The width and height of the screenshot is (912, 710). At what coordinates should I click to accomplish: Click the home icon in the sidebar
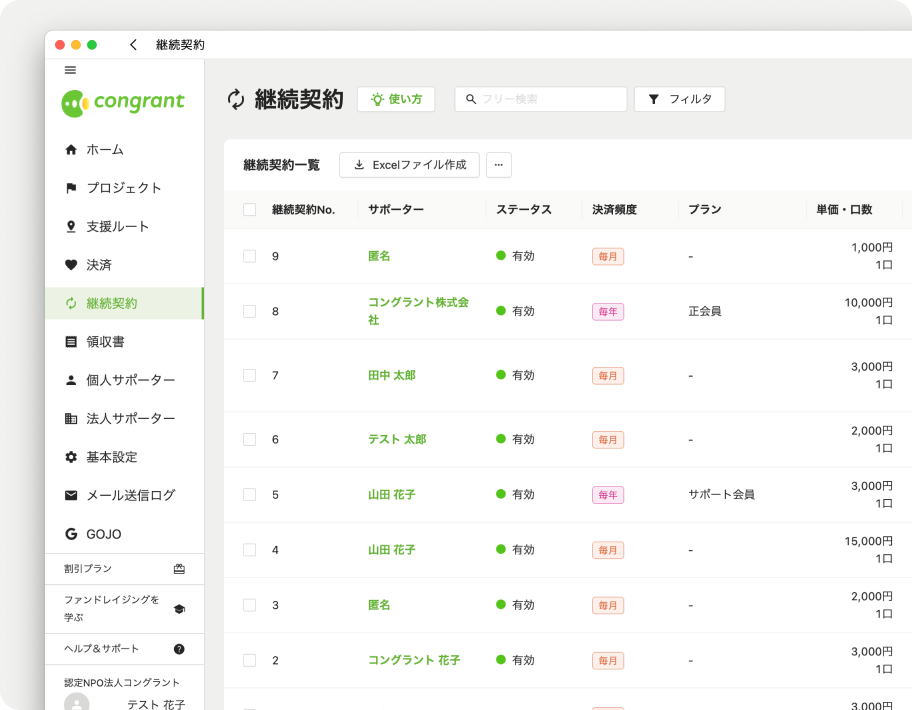point(71,149)
